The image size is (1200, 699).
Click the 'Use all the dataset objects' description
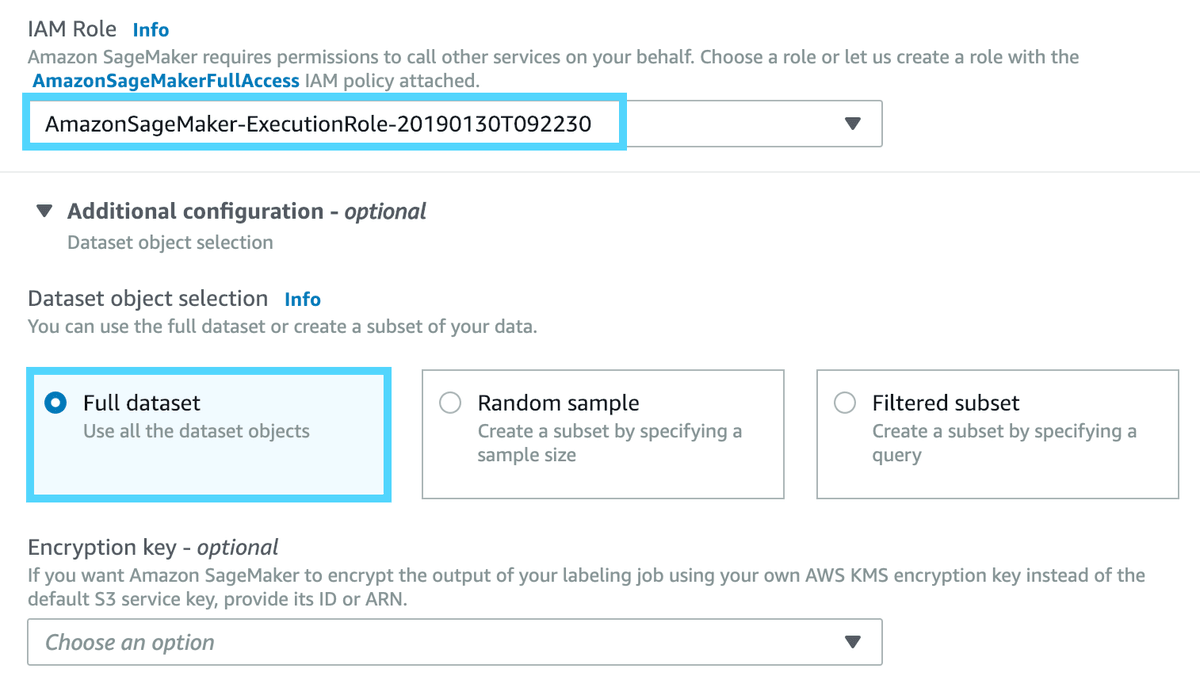coord(196,432)
